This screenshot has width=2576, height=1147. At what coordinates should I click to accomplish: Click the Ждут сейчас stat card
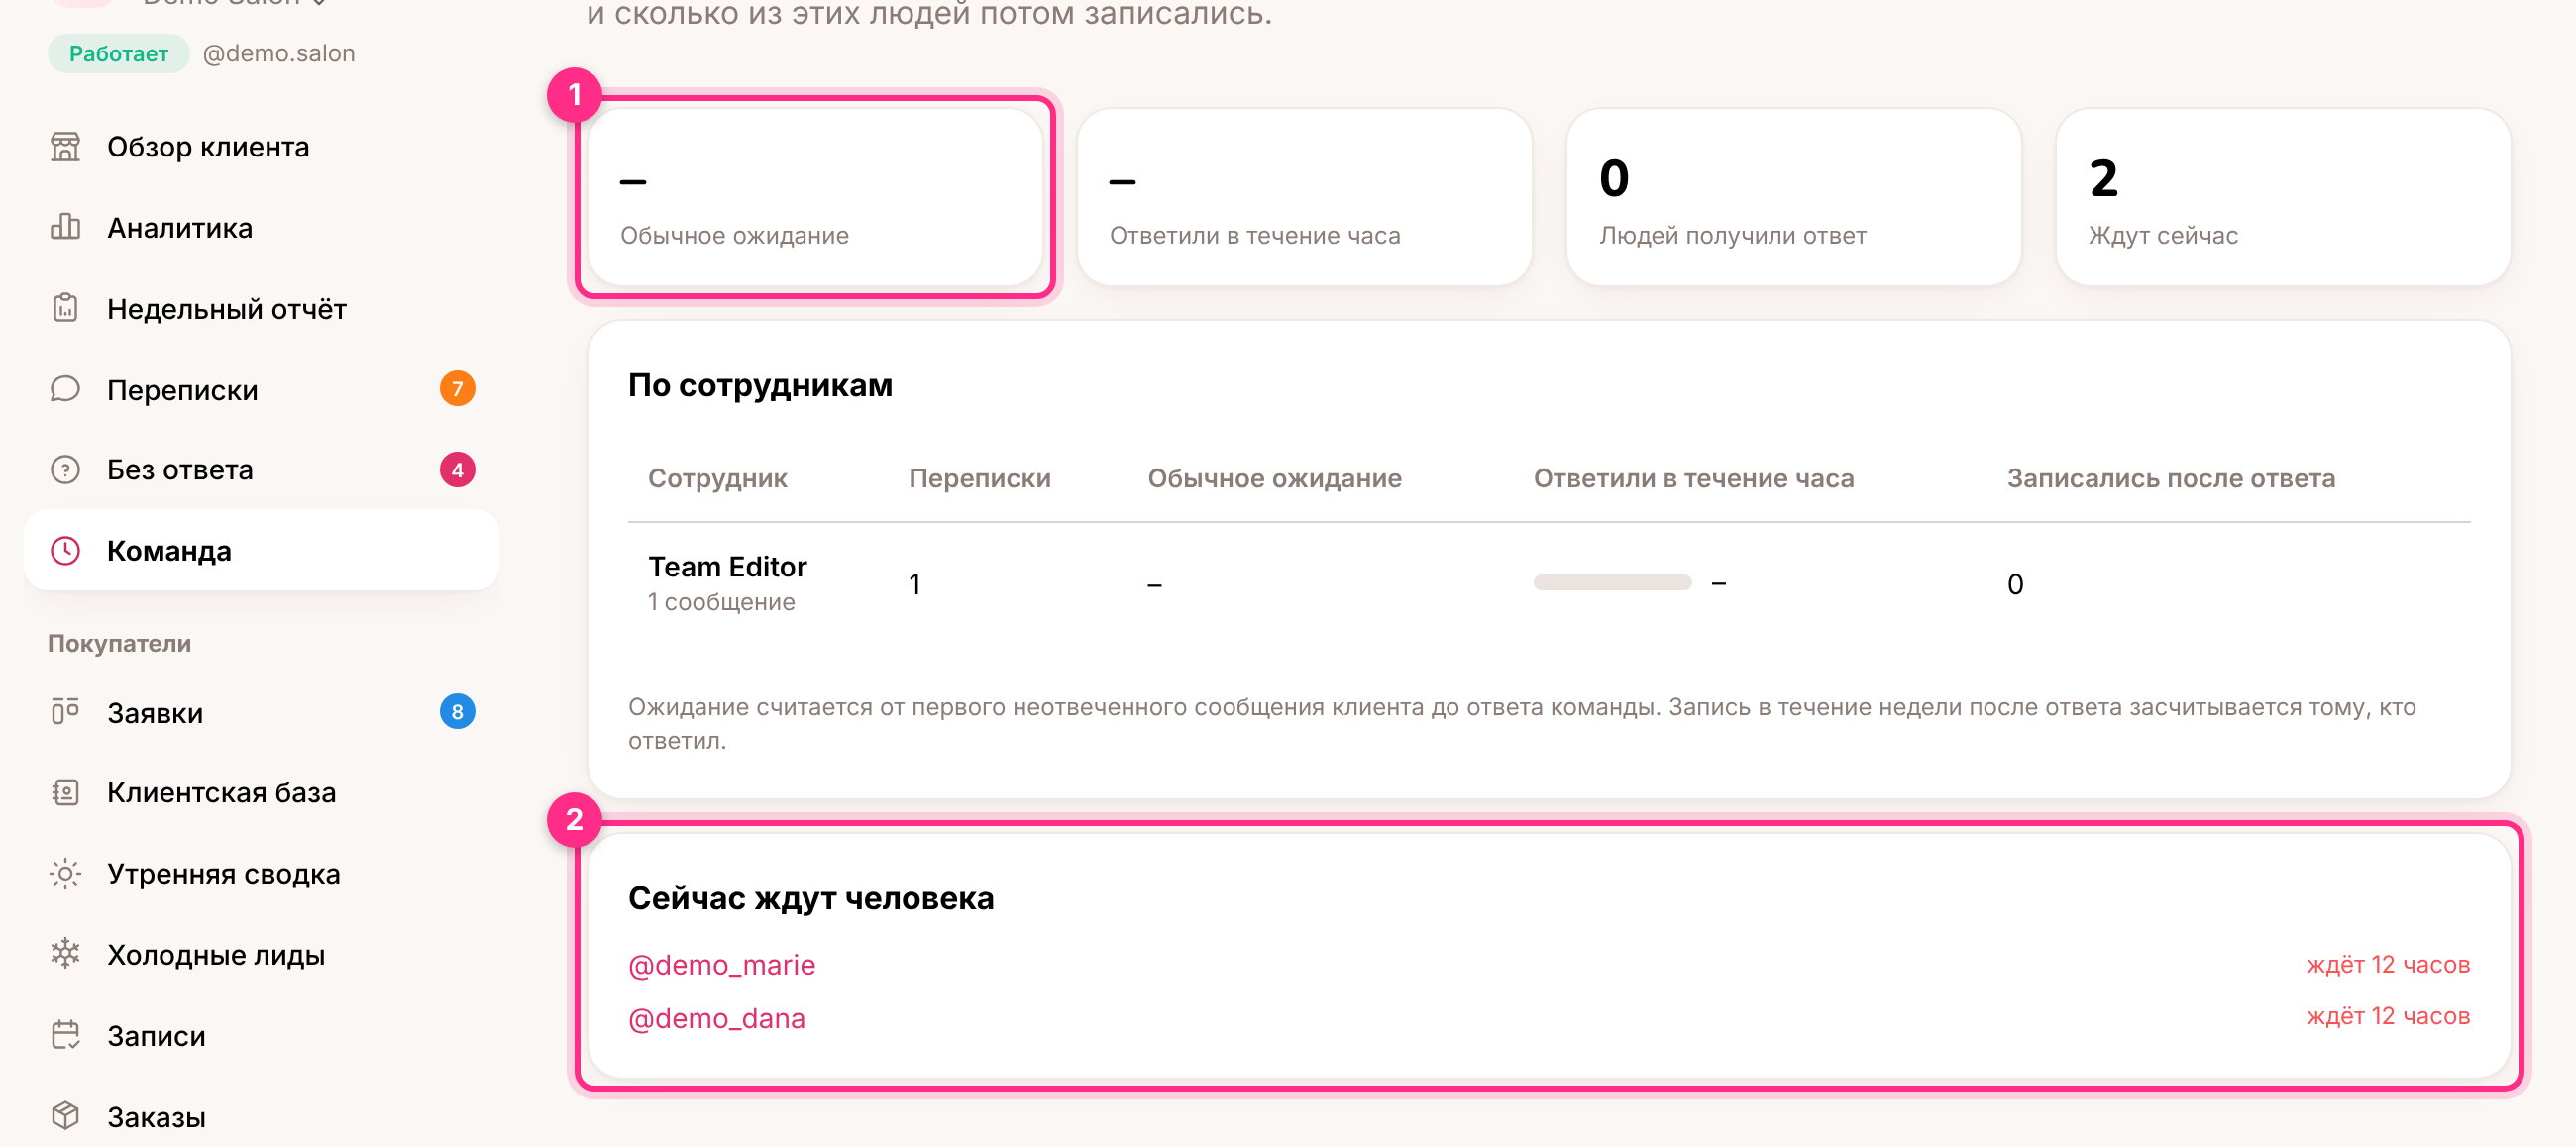[x=2283, y=197]
